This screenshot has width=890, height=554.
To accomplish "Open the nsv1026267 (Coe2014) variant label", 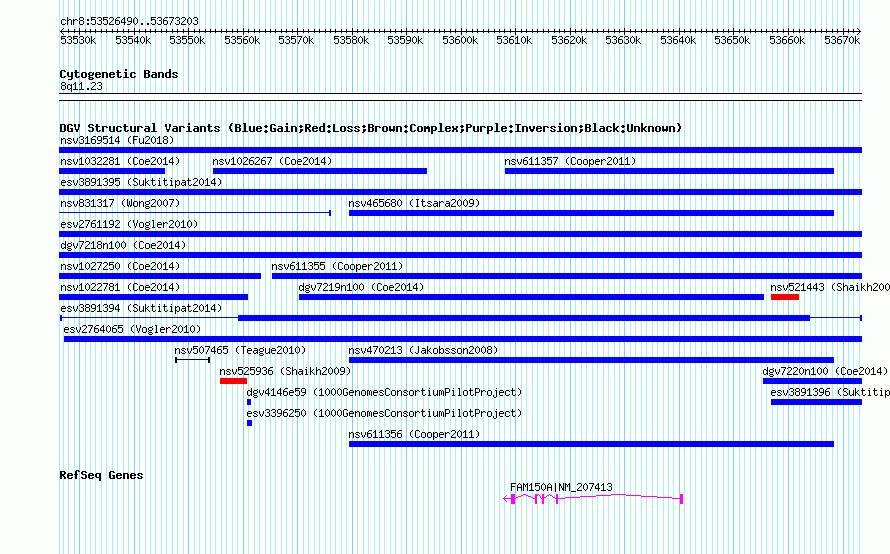I will point(272,161).
